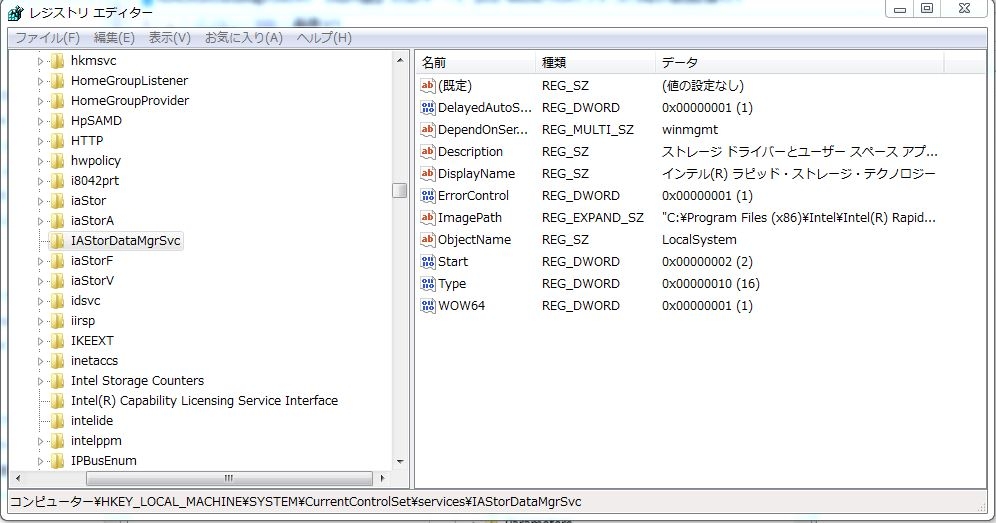
Task: Click the idsvc folder icon
Action: pyautogui.click(x=57, y=301)
